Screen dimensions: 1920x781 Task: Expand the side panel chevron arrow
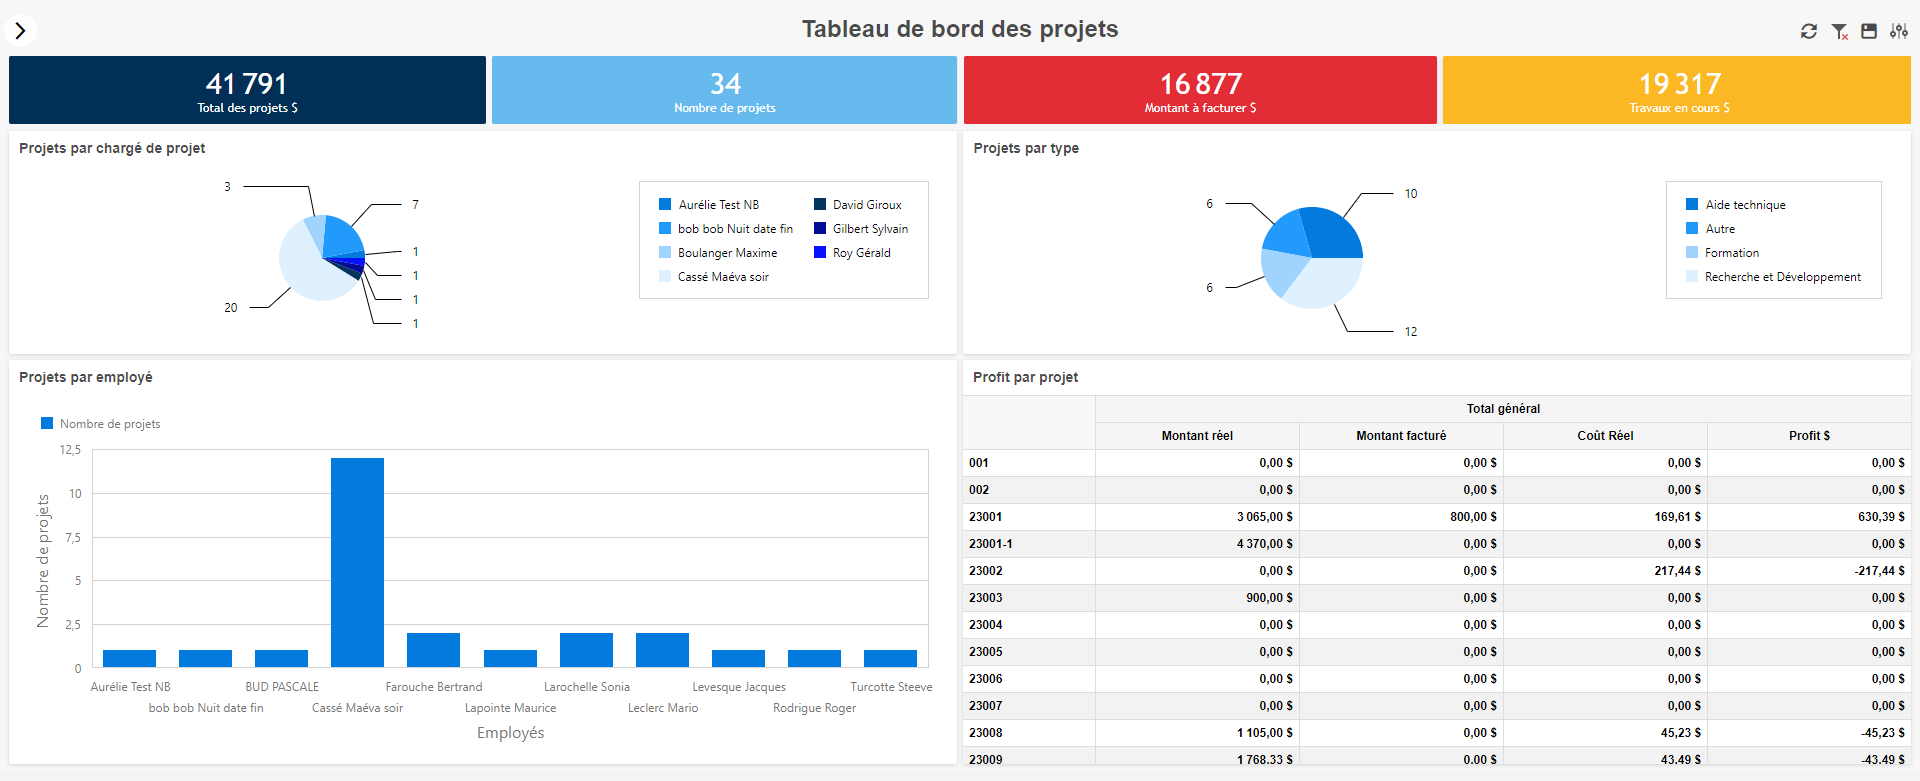click(20, 30)
